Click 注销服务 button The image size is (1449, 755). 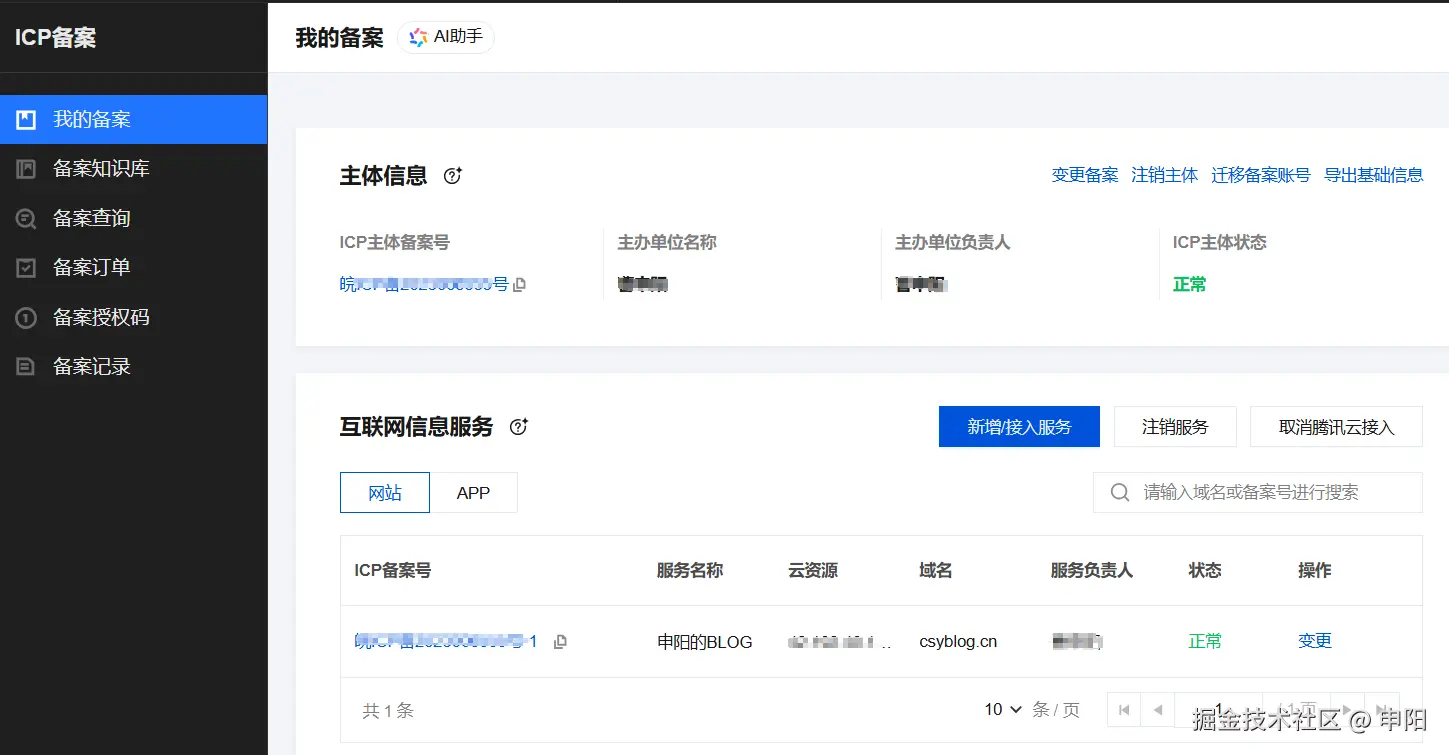1175,427
